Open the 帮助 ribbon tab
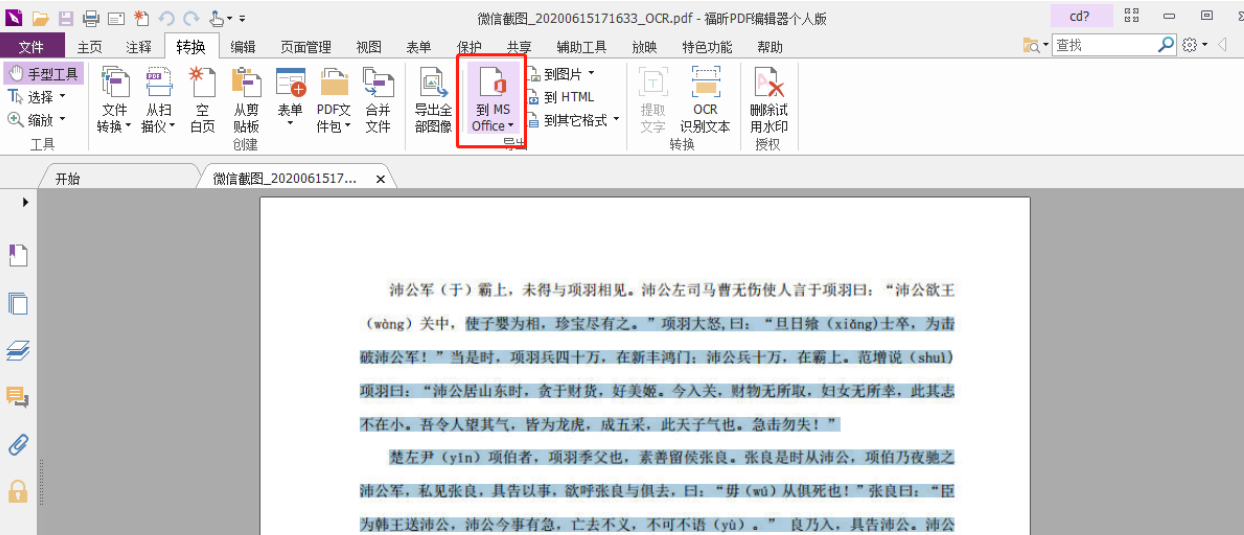The image size is (1244, 535). pos(770,47)
